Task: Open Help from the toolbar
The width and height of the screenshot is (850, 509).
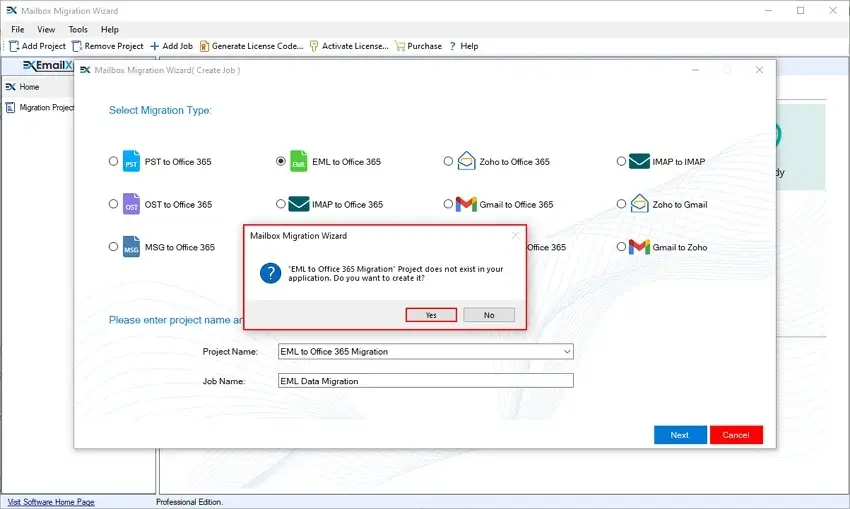Action: (x=452, y=46)
